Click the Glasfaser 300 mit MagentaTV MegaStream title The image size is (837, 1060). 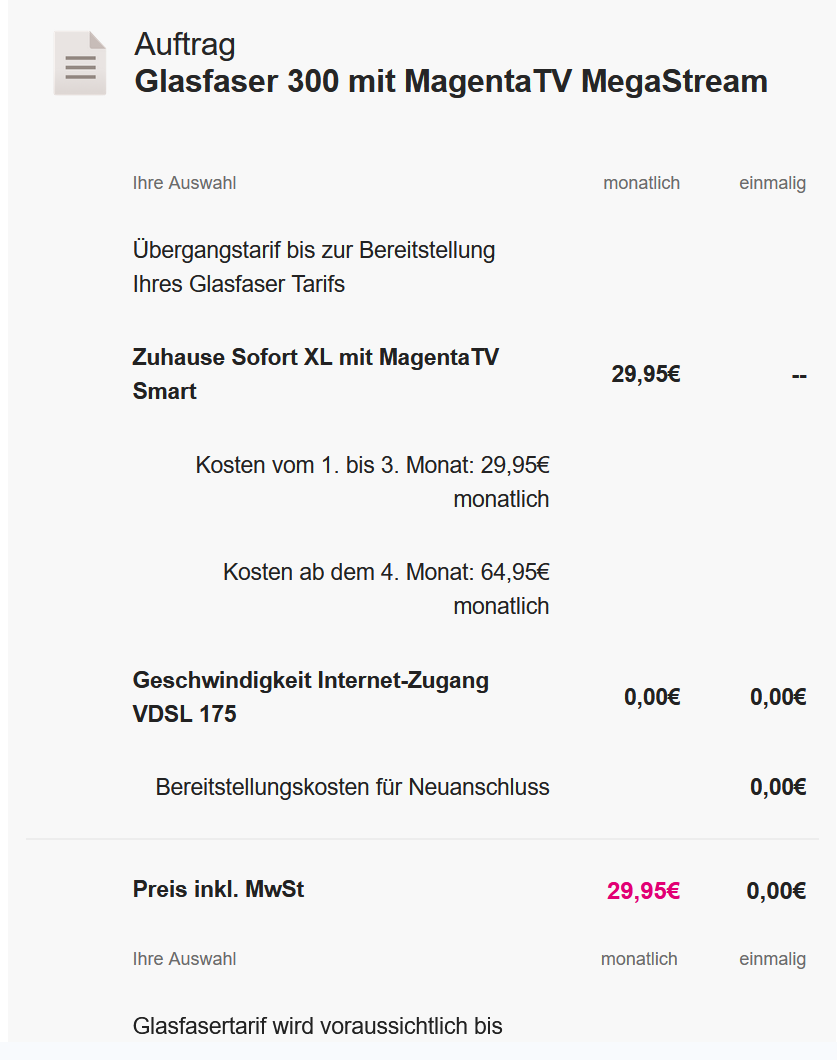(x=451, y=81)
